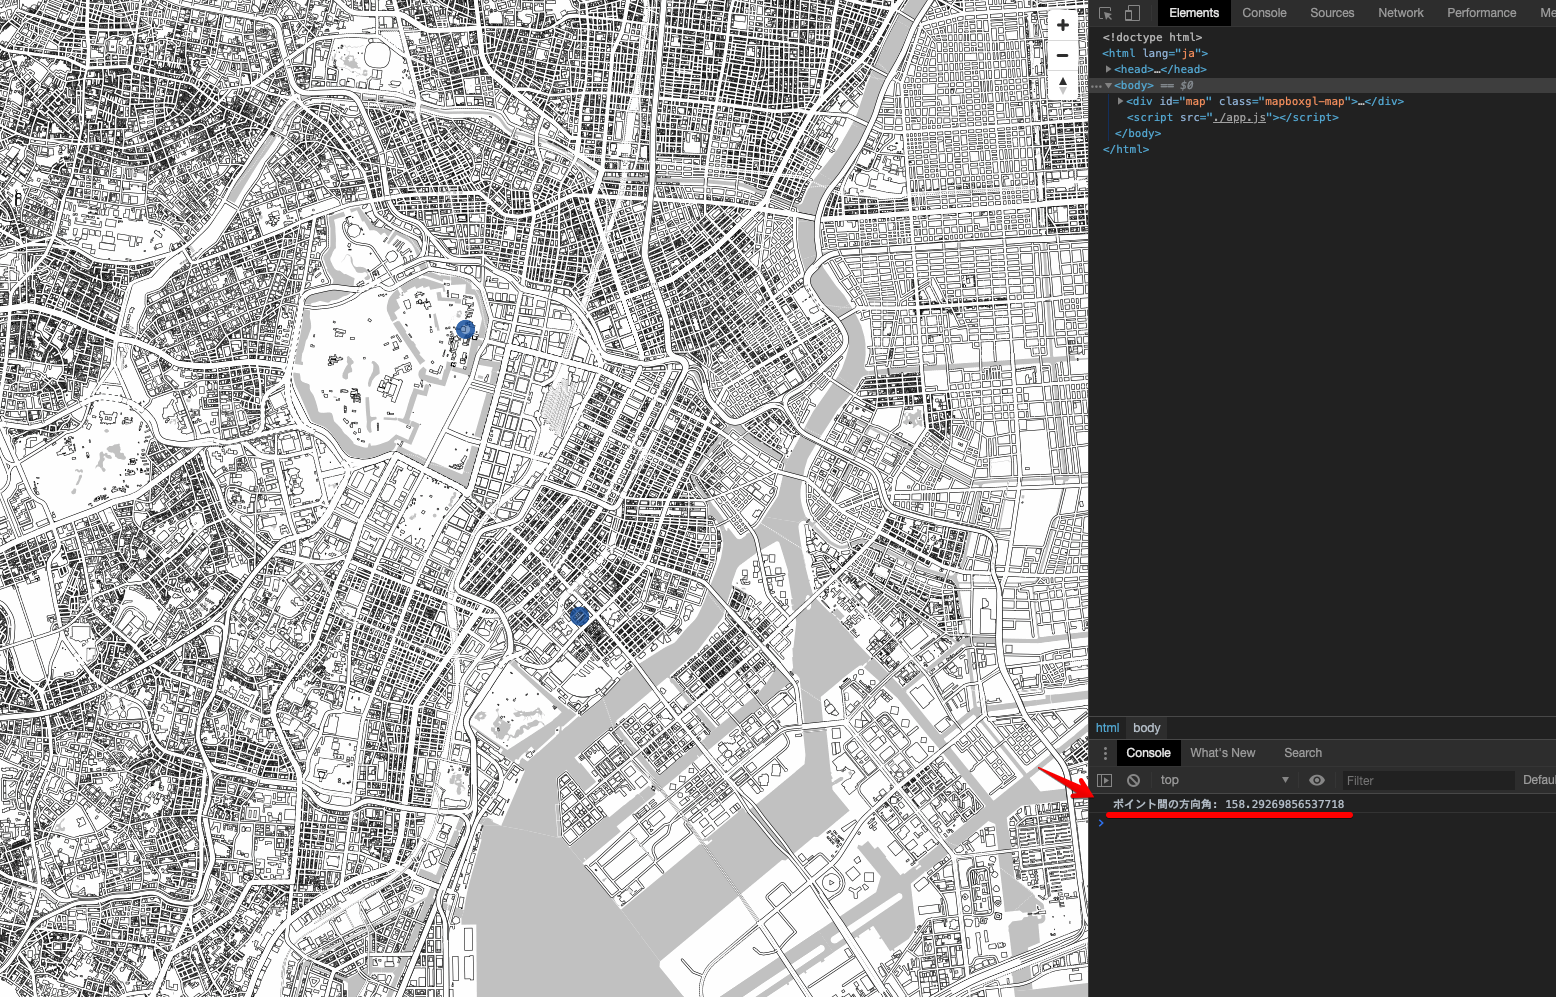Open the Sources tab
The height and width of the screenshot is (997, 1556).
click(x=1332, y=13)
